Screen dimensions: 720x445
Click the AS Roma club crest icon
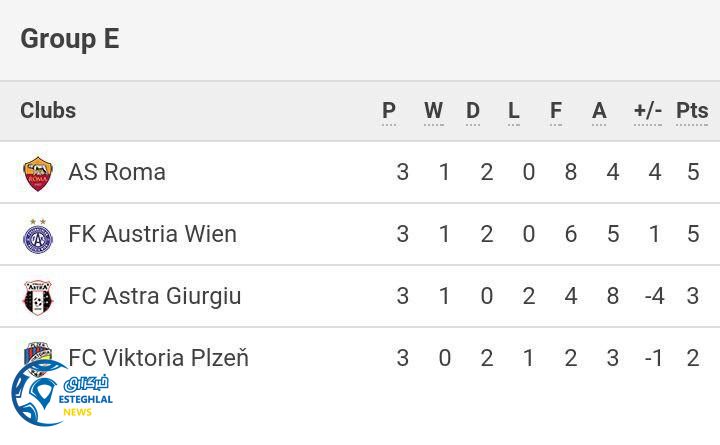(x=38, y=173)
